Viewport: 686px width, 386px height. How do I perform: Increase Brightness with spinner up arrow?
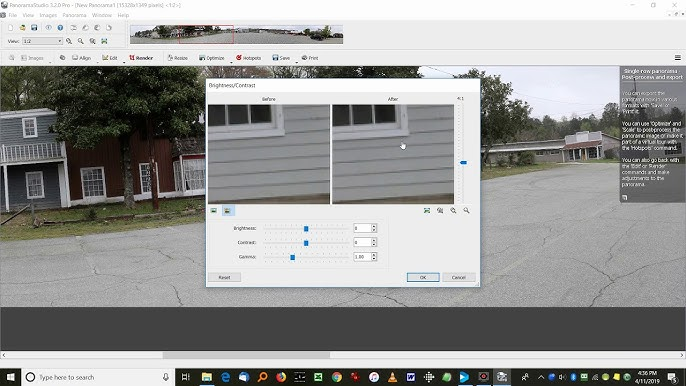[x=374, y=226]
